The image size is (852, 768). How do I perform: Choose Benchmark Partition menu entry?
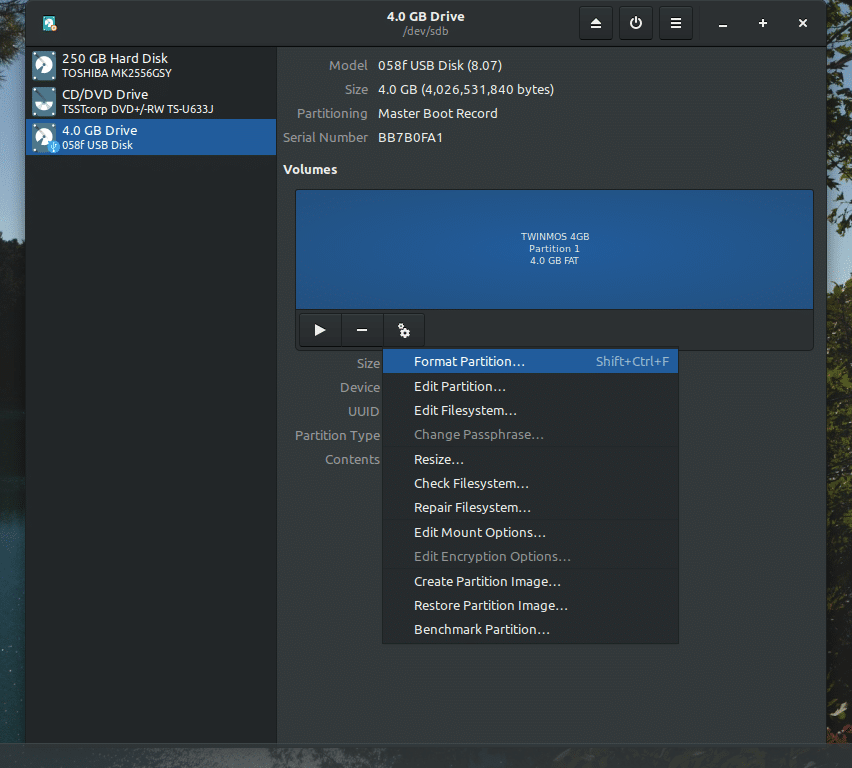(x=530, y=629)
